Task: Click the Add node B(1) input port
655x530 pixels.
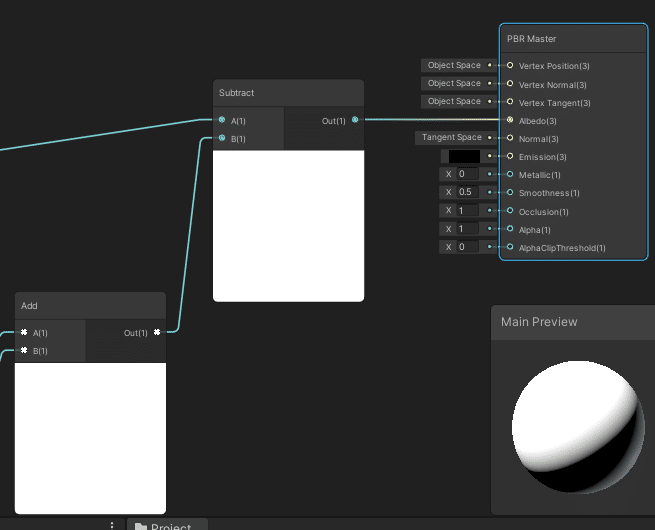Action: [24, 350]
